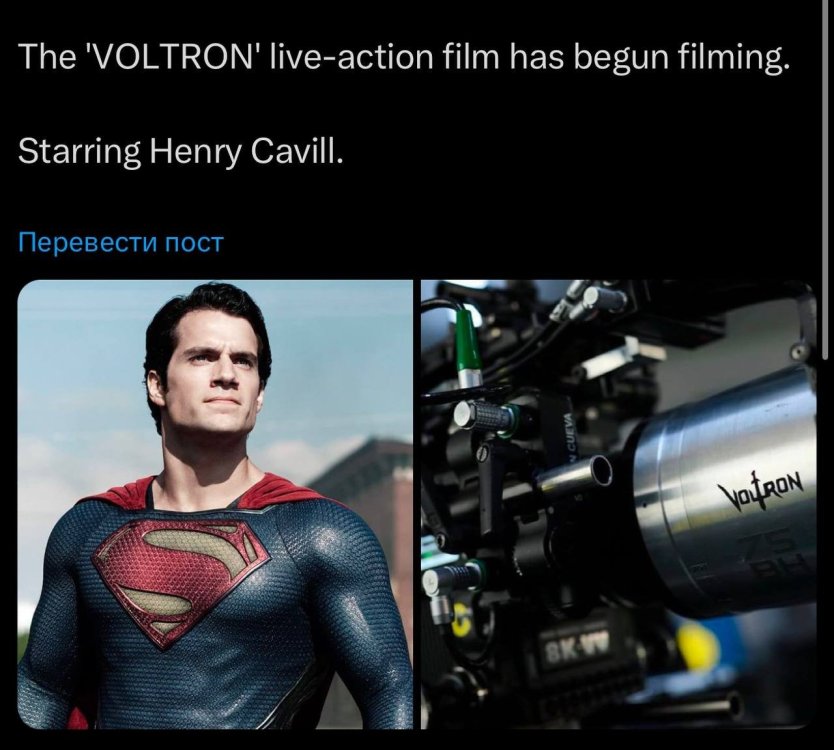Click the VOLTRON logo on the camera lens

click(x=760, y=490)
